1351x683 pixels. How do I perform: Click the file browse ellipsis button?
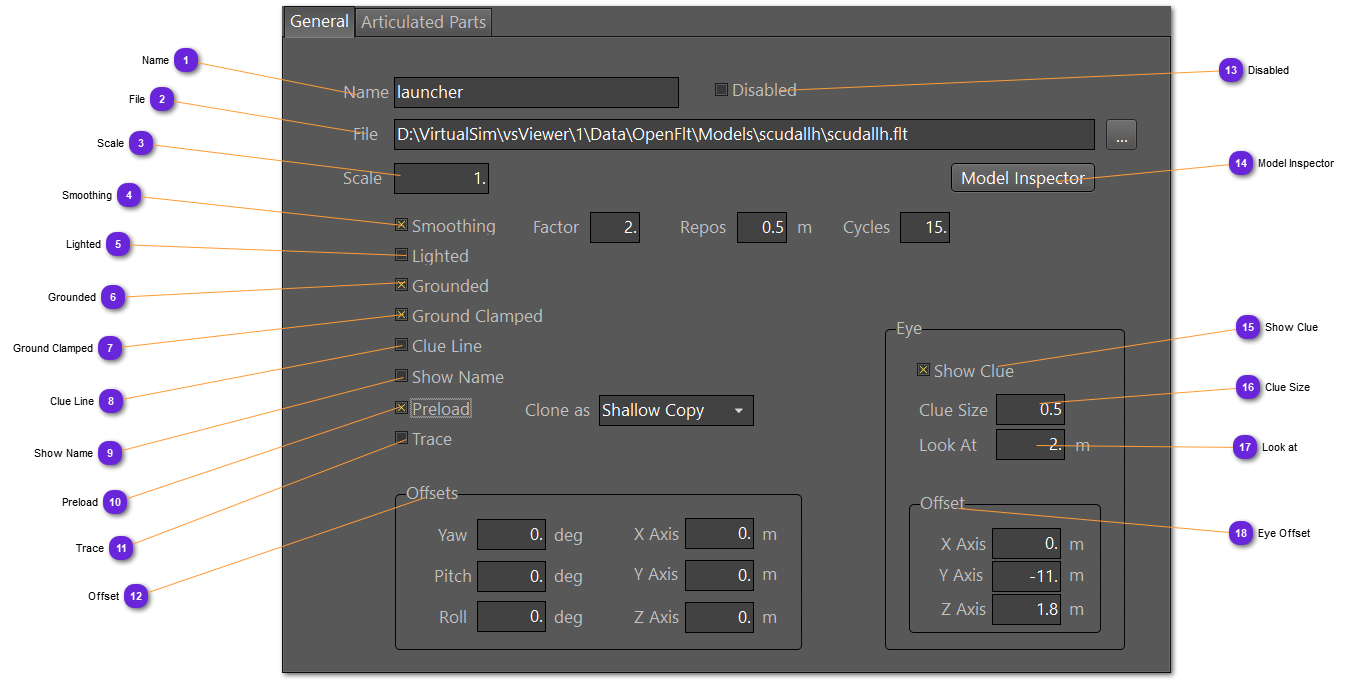click(1121, 135)
